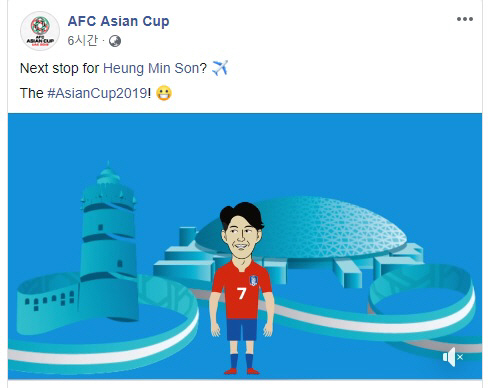
Task: Open the three-dot post options menu
Action: click(465, 19)
